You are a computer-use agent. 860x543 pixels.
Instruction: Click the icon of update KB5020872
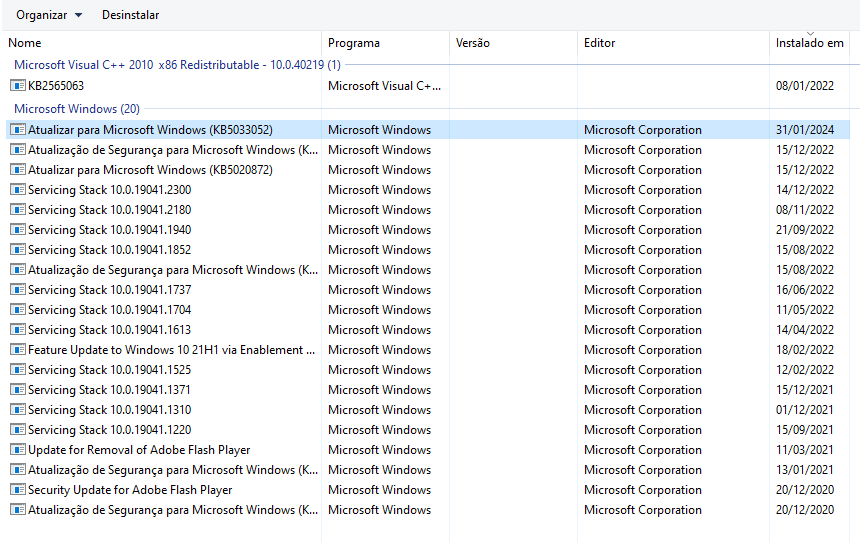click(x=18, y=169)
